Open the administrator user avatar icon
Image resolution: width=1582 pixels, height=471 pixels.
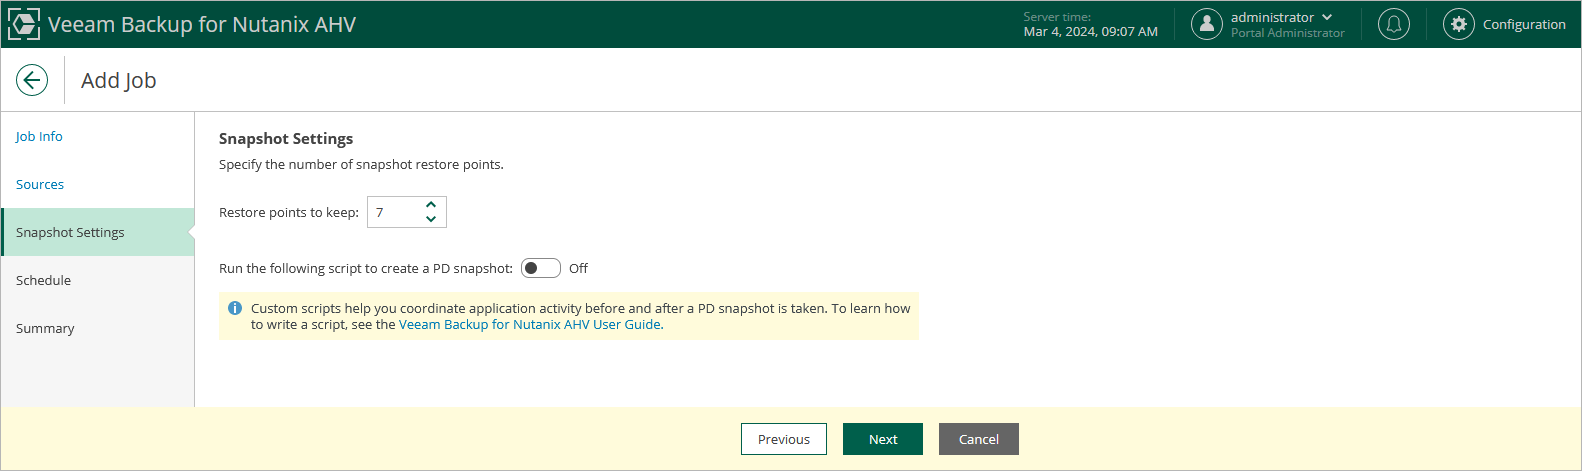pyautogui.click(x=1207, y=24)
